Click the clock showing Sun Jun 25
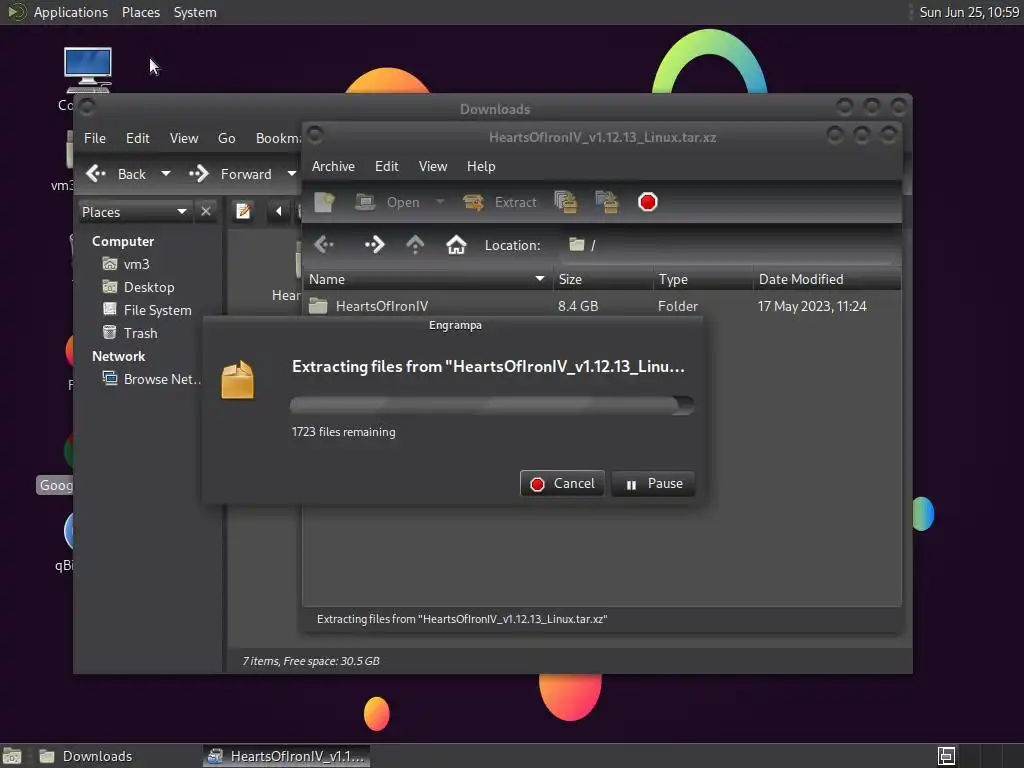 tap(969, 12)
